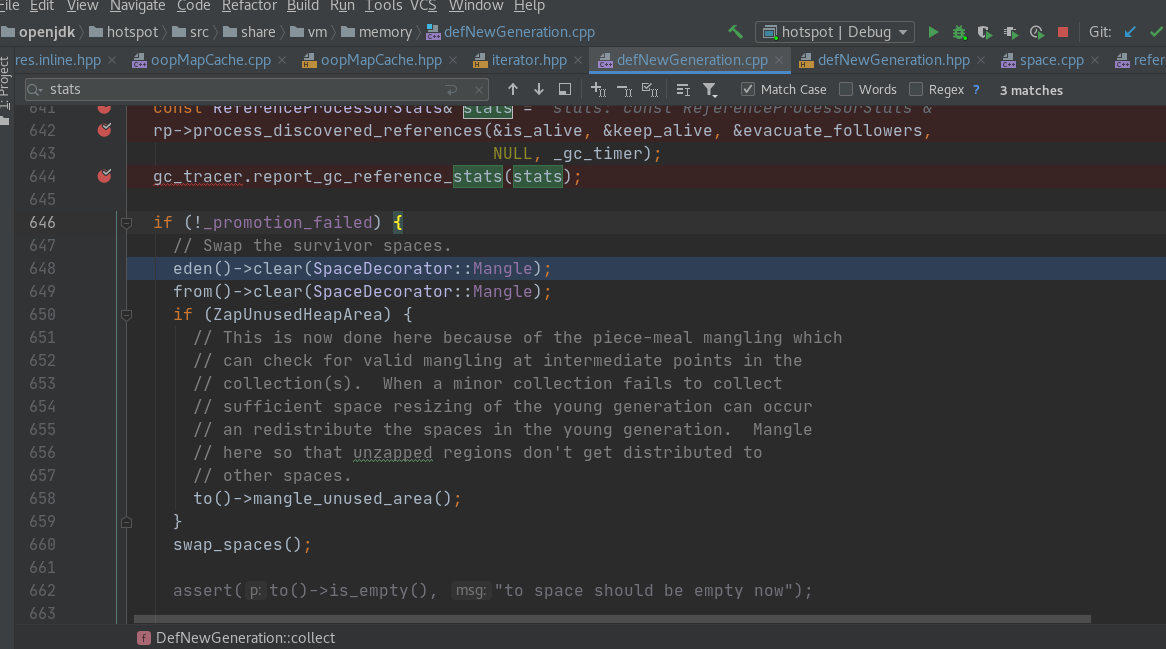Close the defNewGeneration.cpp tab
Image resolution: width=1166 pixels, height=649 pixels.
(x=779, y=60)
